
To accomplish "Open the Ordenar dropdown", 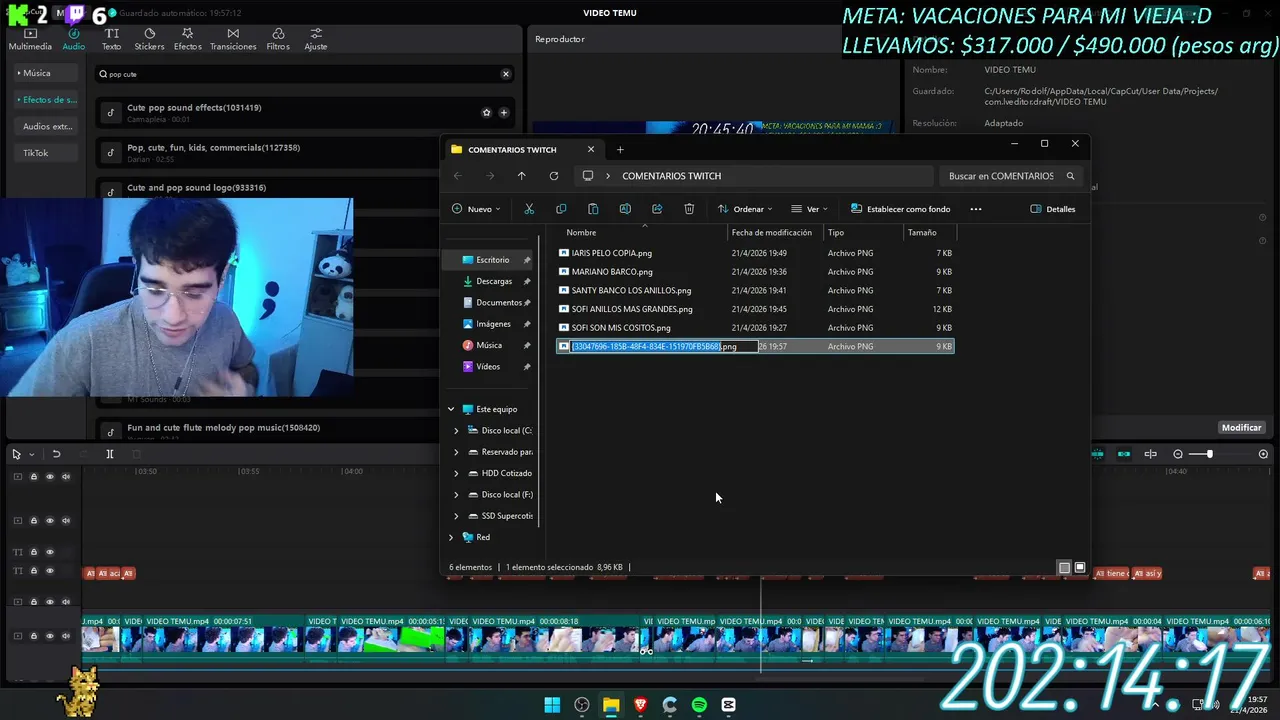I will pyautogui.click(x=745, y=209).
